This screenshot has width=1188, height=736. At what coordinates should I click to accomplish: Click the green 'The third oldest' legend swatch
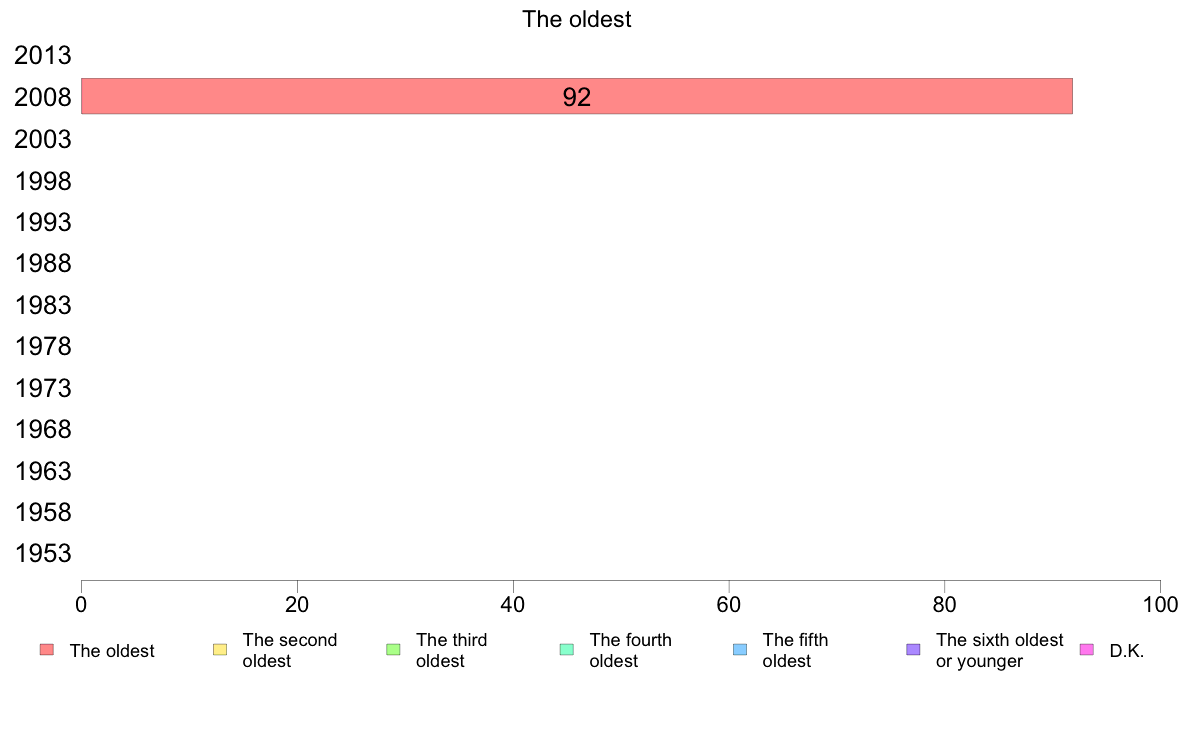[393, 650]
